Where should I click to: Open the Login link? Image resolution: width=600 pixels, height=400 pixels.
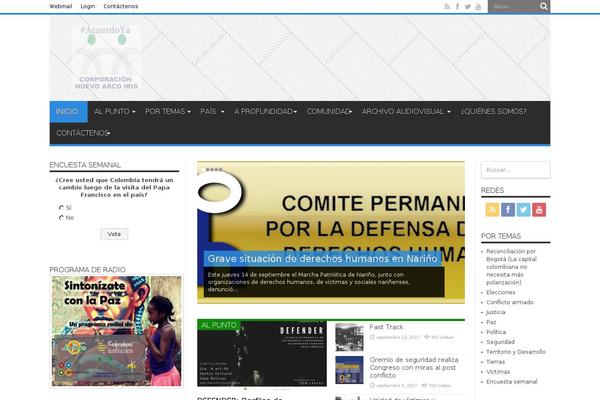[x=88, y=6]
